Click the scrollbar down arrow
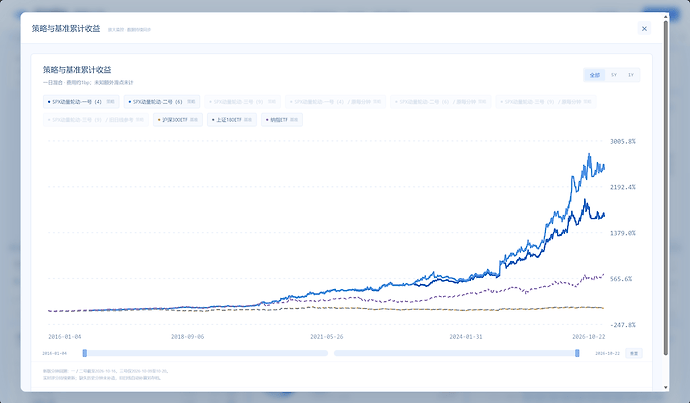 coord(666,388)
